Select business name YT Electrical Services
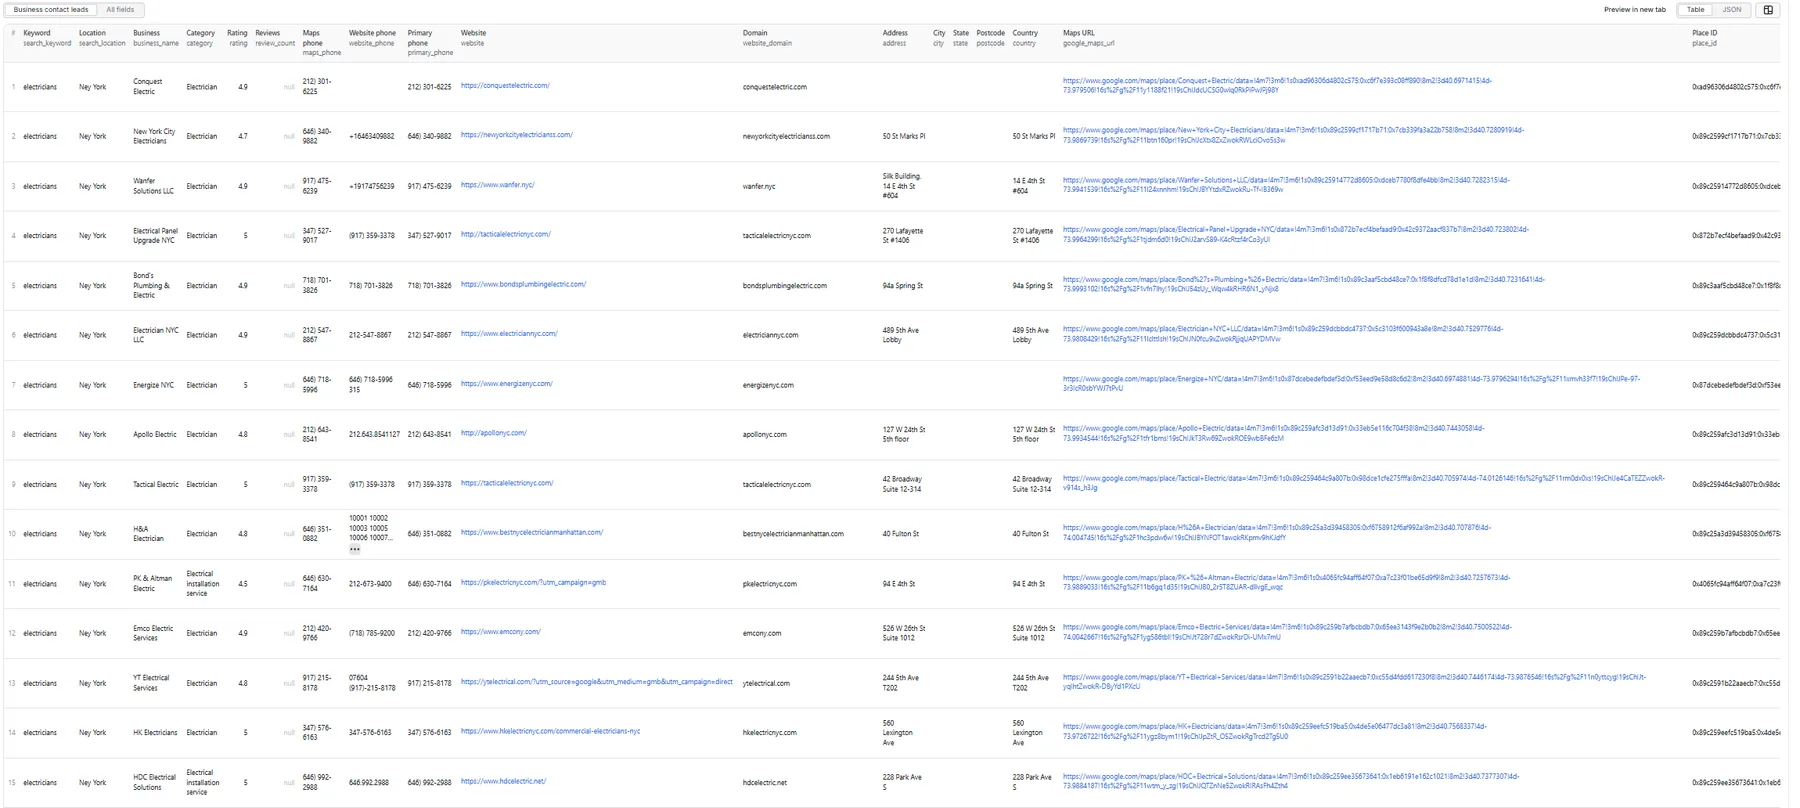The height and width of the screenshot is (808, 1800). click(x=151, y=682)
